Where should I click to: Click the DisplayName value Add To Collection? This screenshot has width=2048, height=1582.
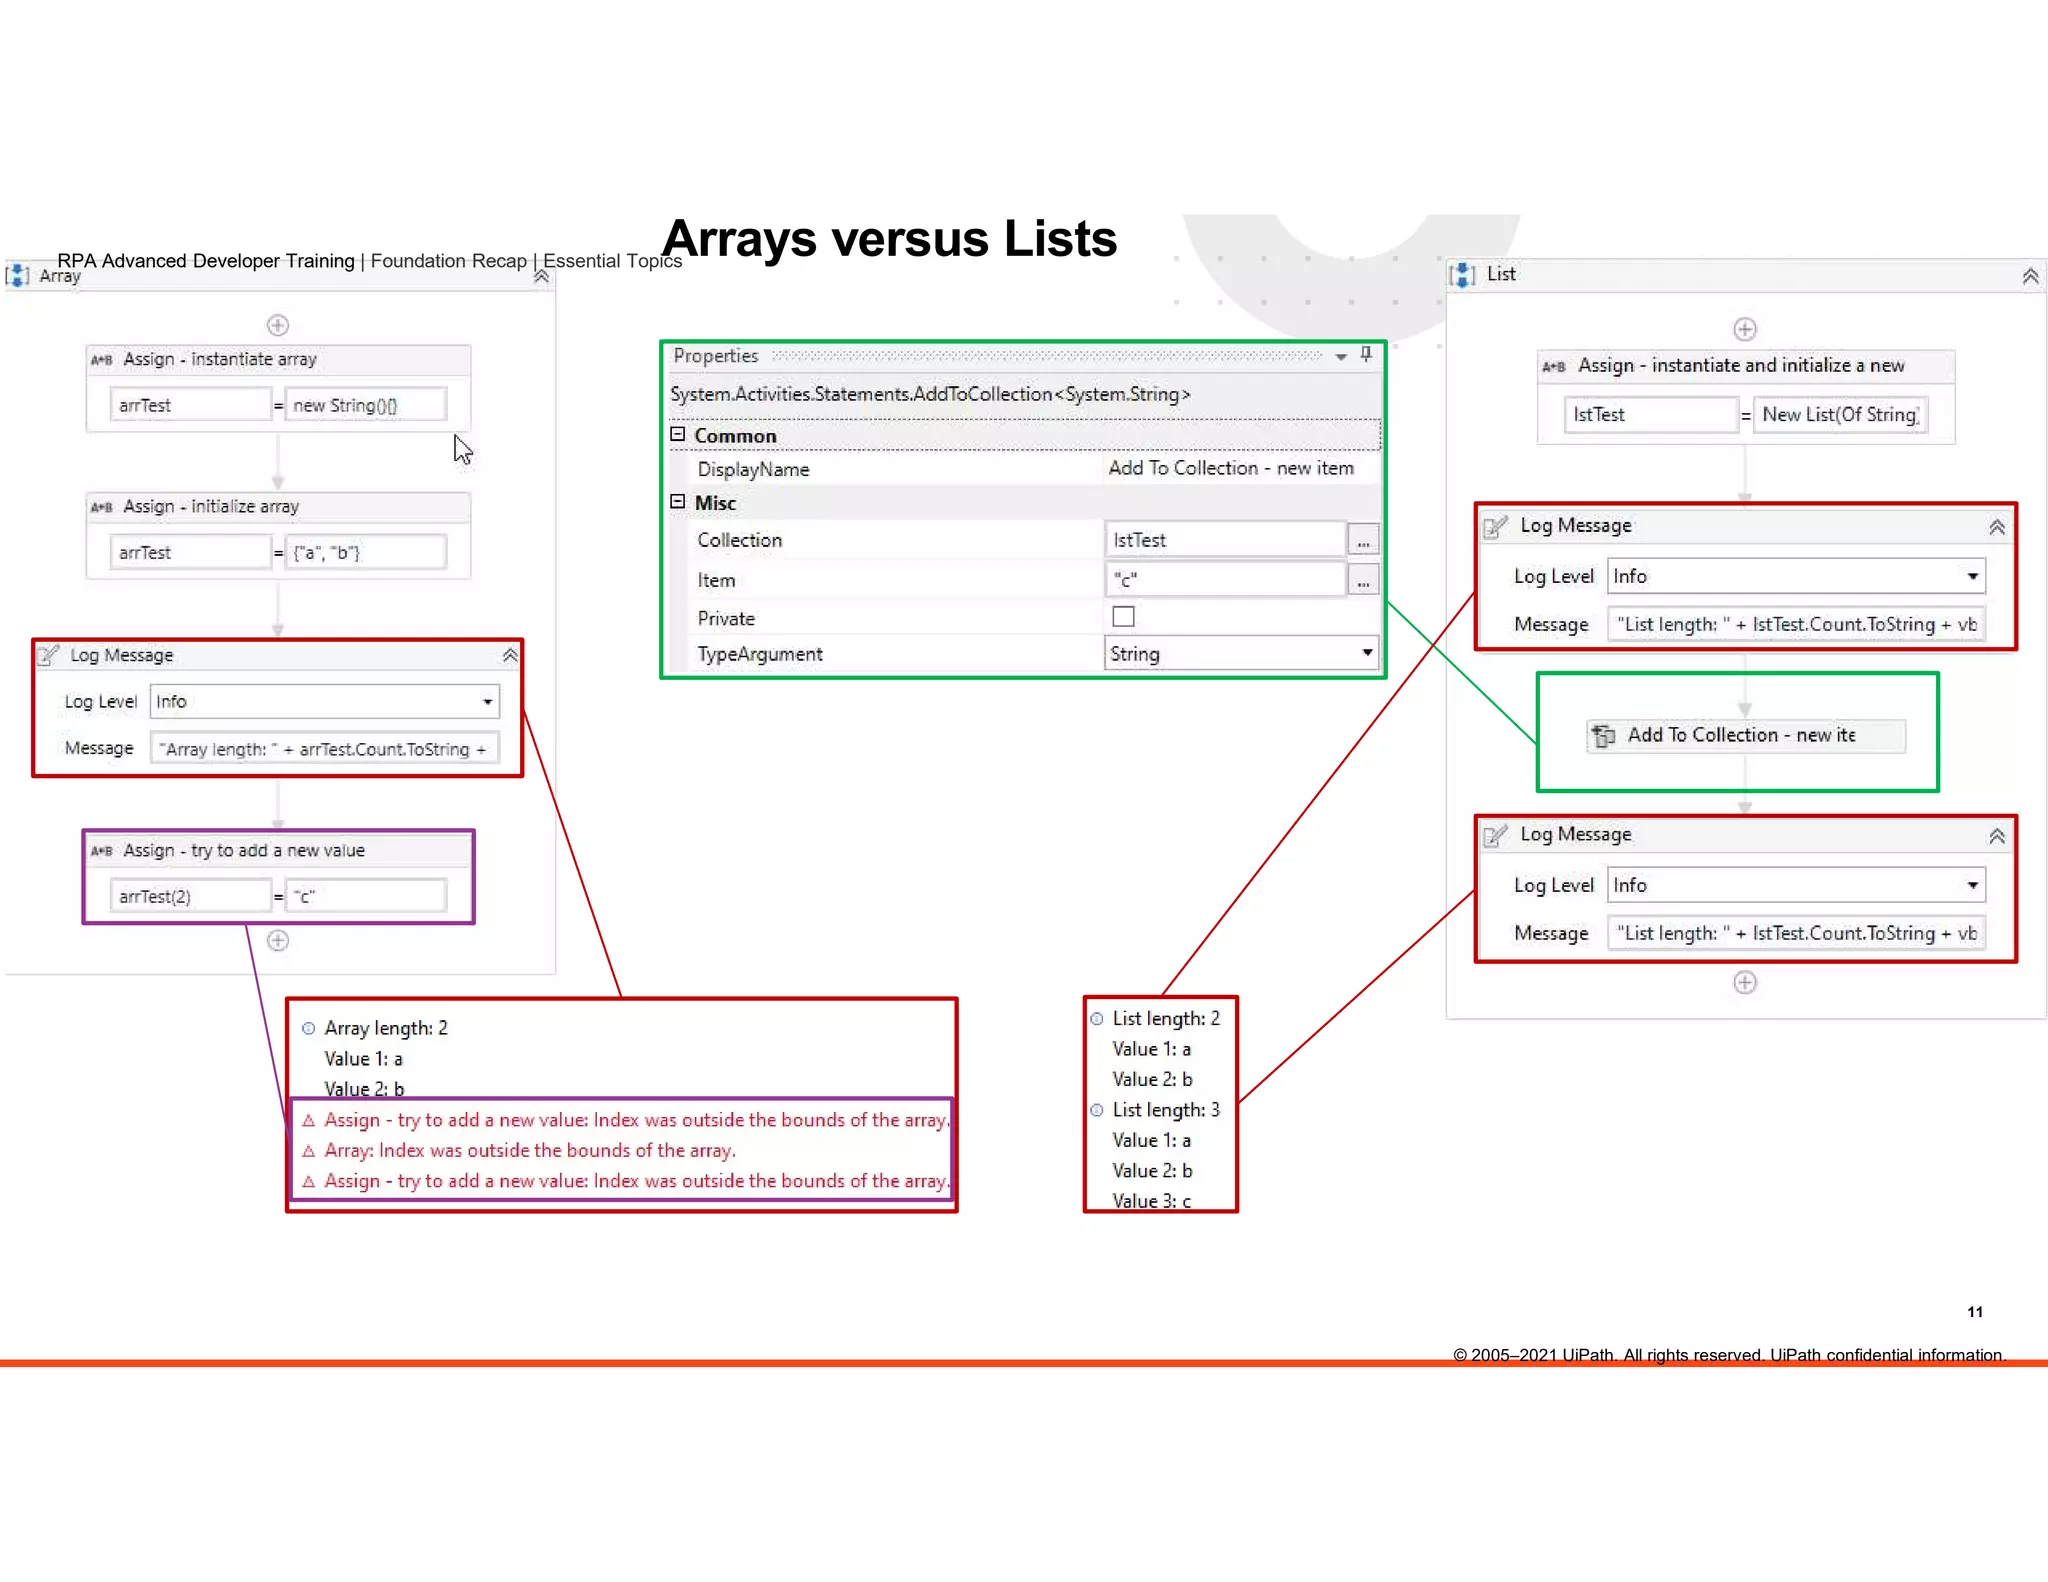point(1230,468)
